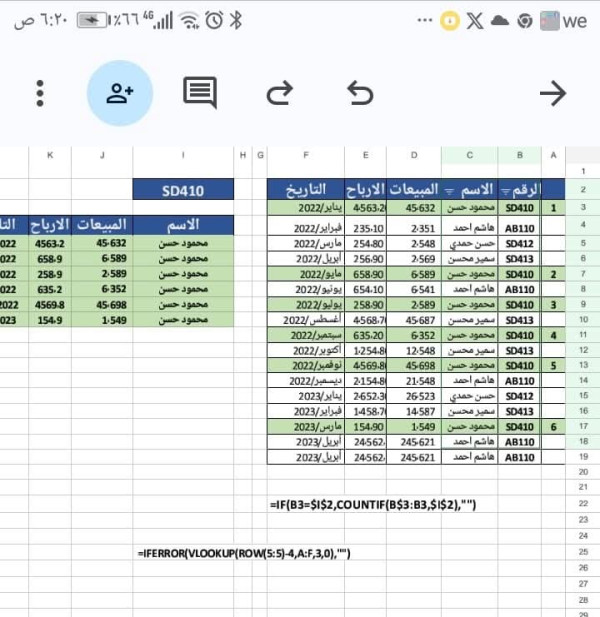Select cell SD413 in row 6
The width and height of the screenshot is (600, 617).
click(519, 259)
